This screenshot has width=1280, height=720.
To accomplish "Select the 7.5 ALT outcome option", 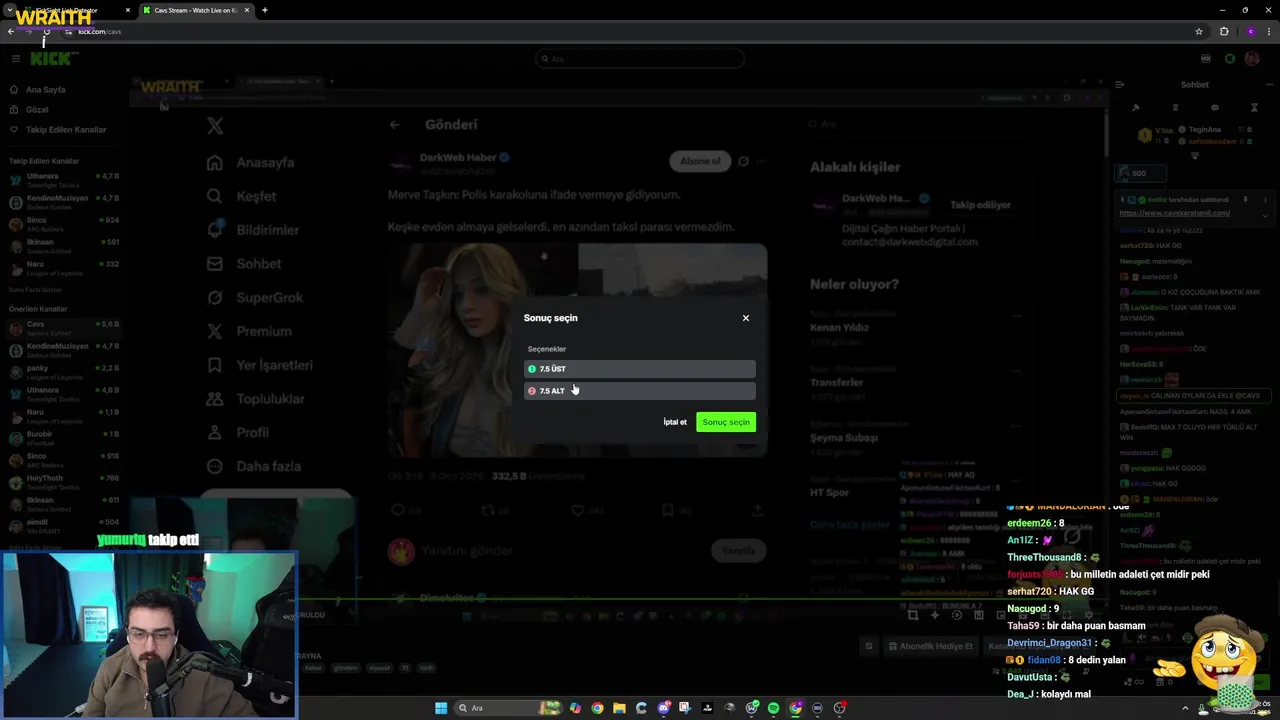I will [x=640, y=391].
